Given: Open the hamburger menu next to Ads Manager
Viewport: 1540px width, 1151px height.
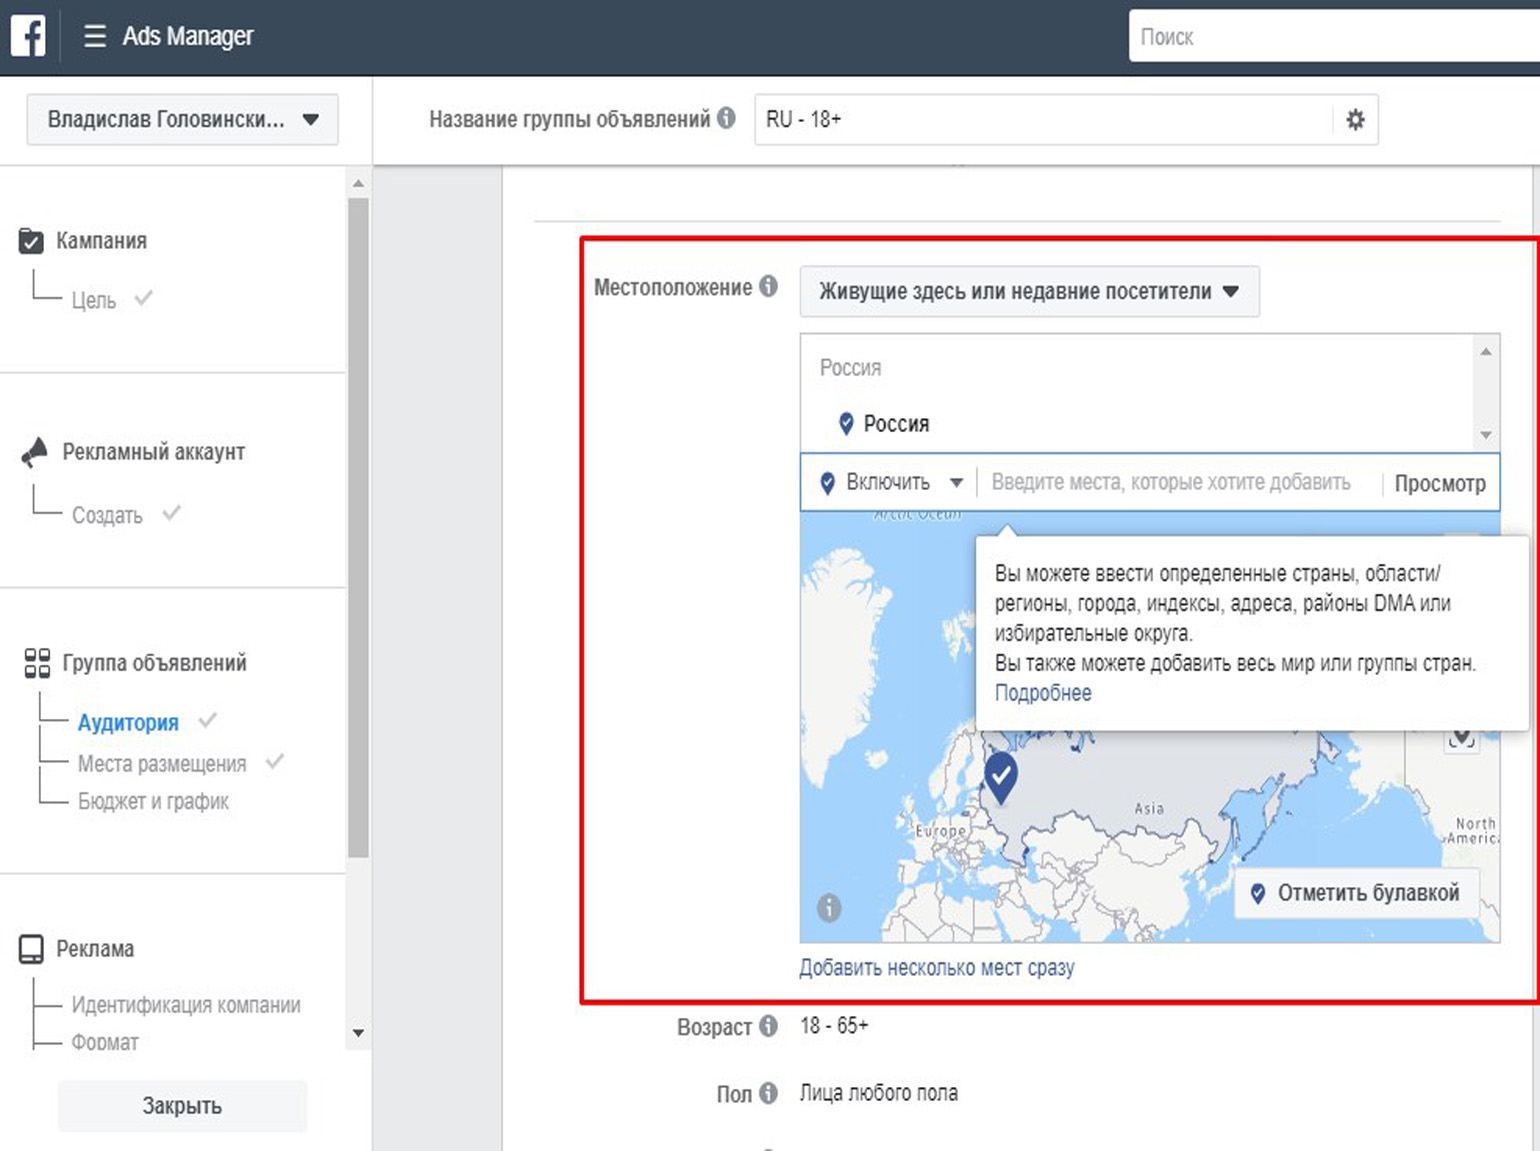Looking at the screenshot, I should 95,37.
